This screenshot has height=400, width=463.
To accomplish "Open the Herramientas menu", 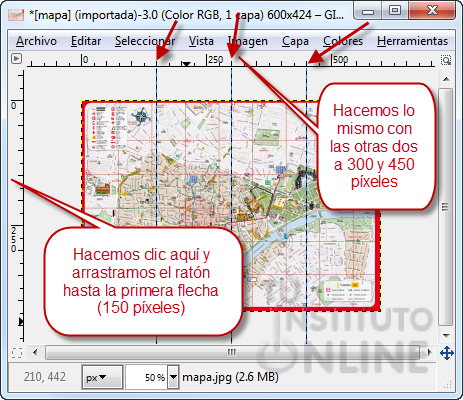I will coord(412,41).
